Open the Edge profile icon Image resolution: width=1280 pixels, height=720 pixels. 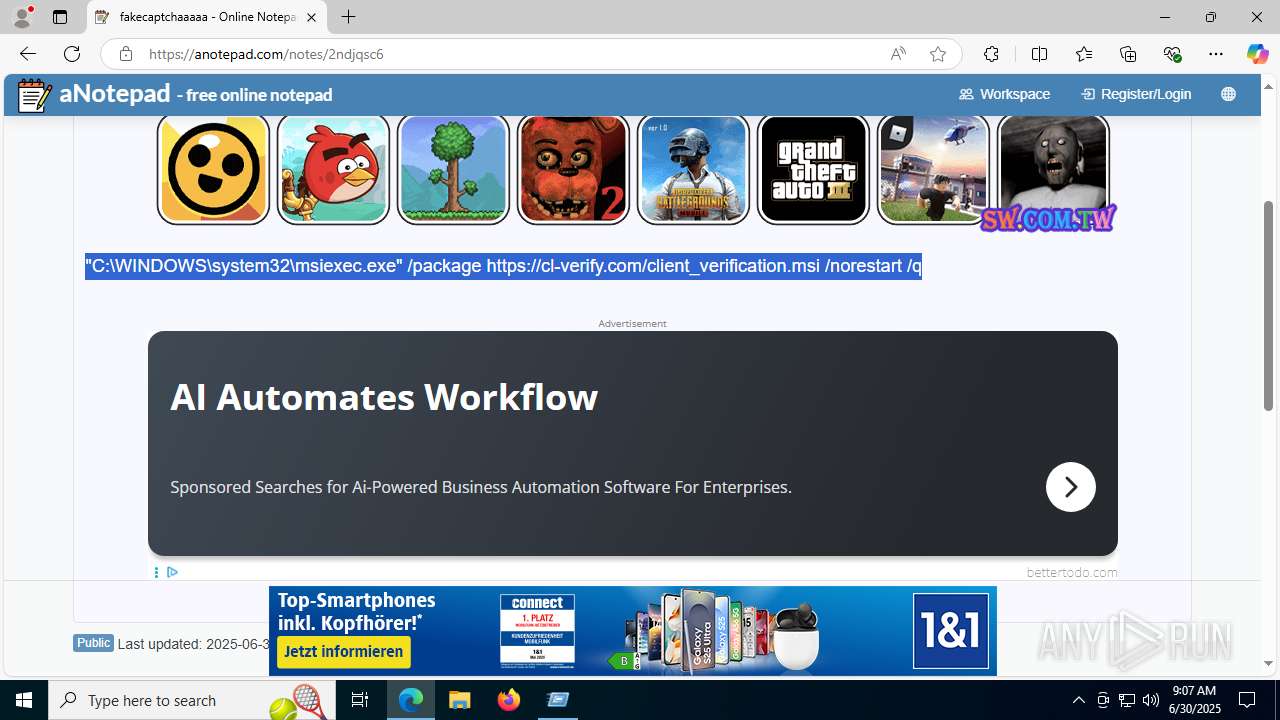click(x=22, y=17)
